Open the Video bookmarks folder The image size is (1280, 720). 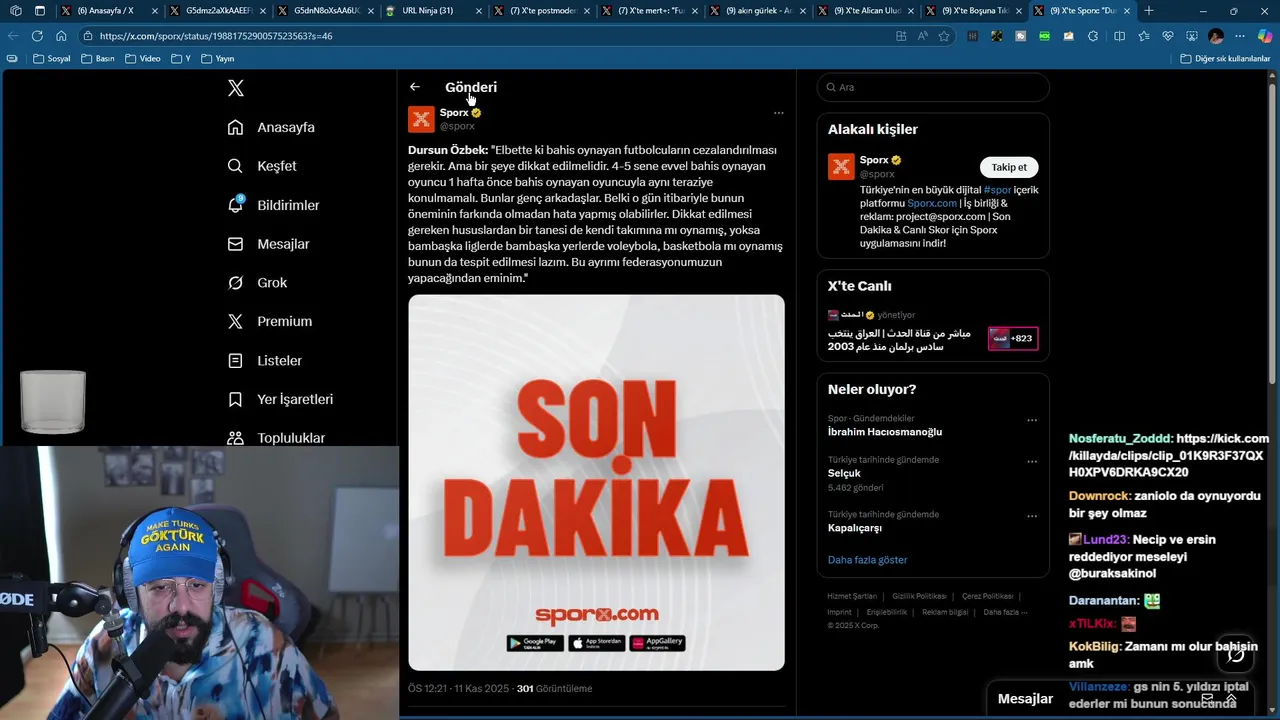143,59
